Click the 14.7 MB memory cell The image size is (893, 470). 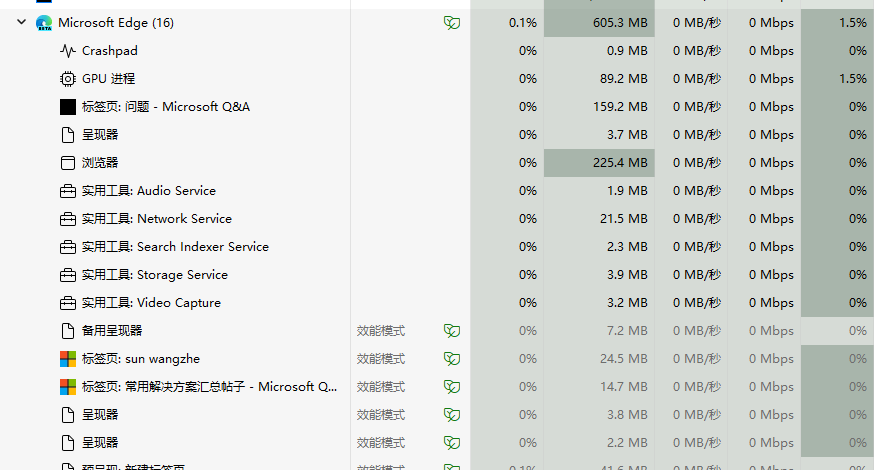pos(599,387)
